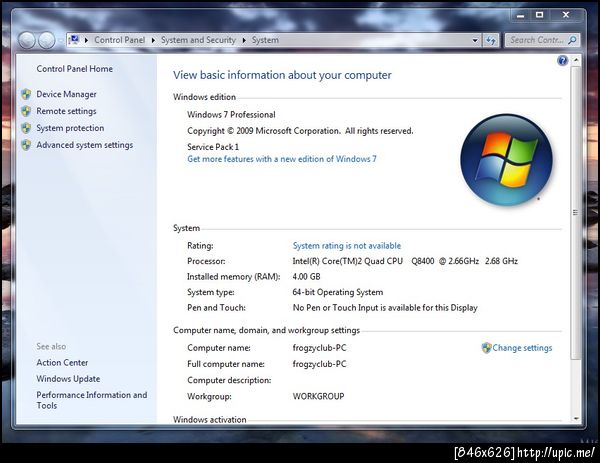600x463 pixels.
Task: Open the Advanced system settings link
Action: pyautogui.click(x=85, y=145)
